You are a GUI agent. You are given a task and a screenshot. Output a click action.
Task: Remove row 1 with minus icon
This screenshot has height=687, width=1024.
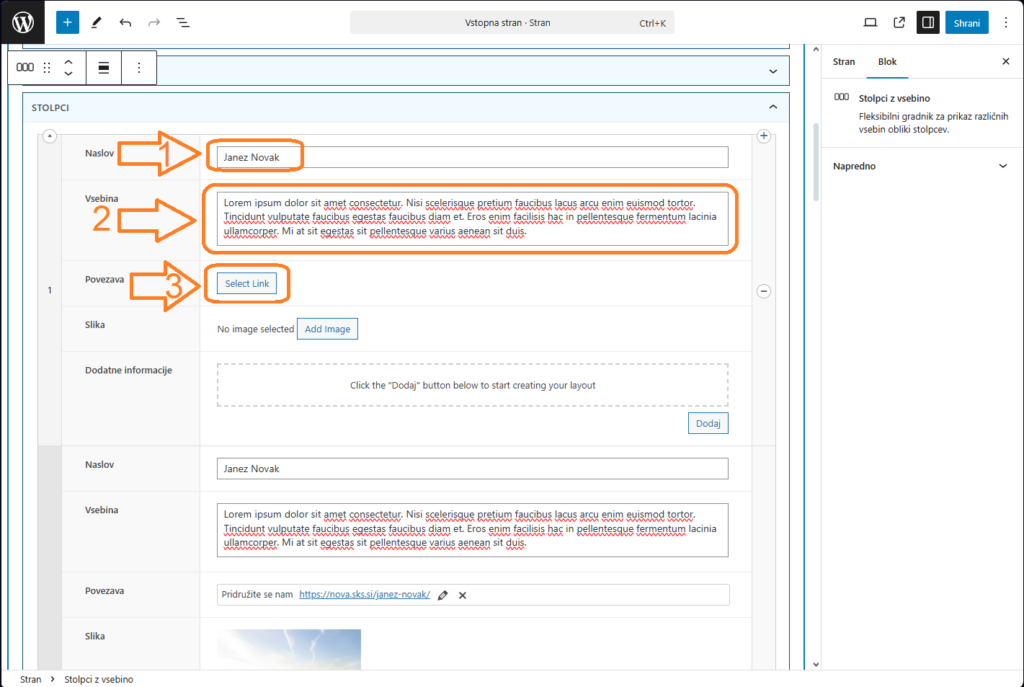763,291
